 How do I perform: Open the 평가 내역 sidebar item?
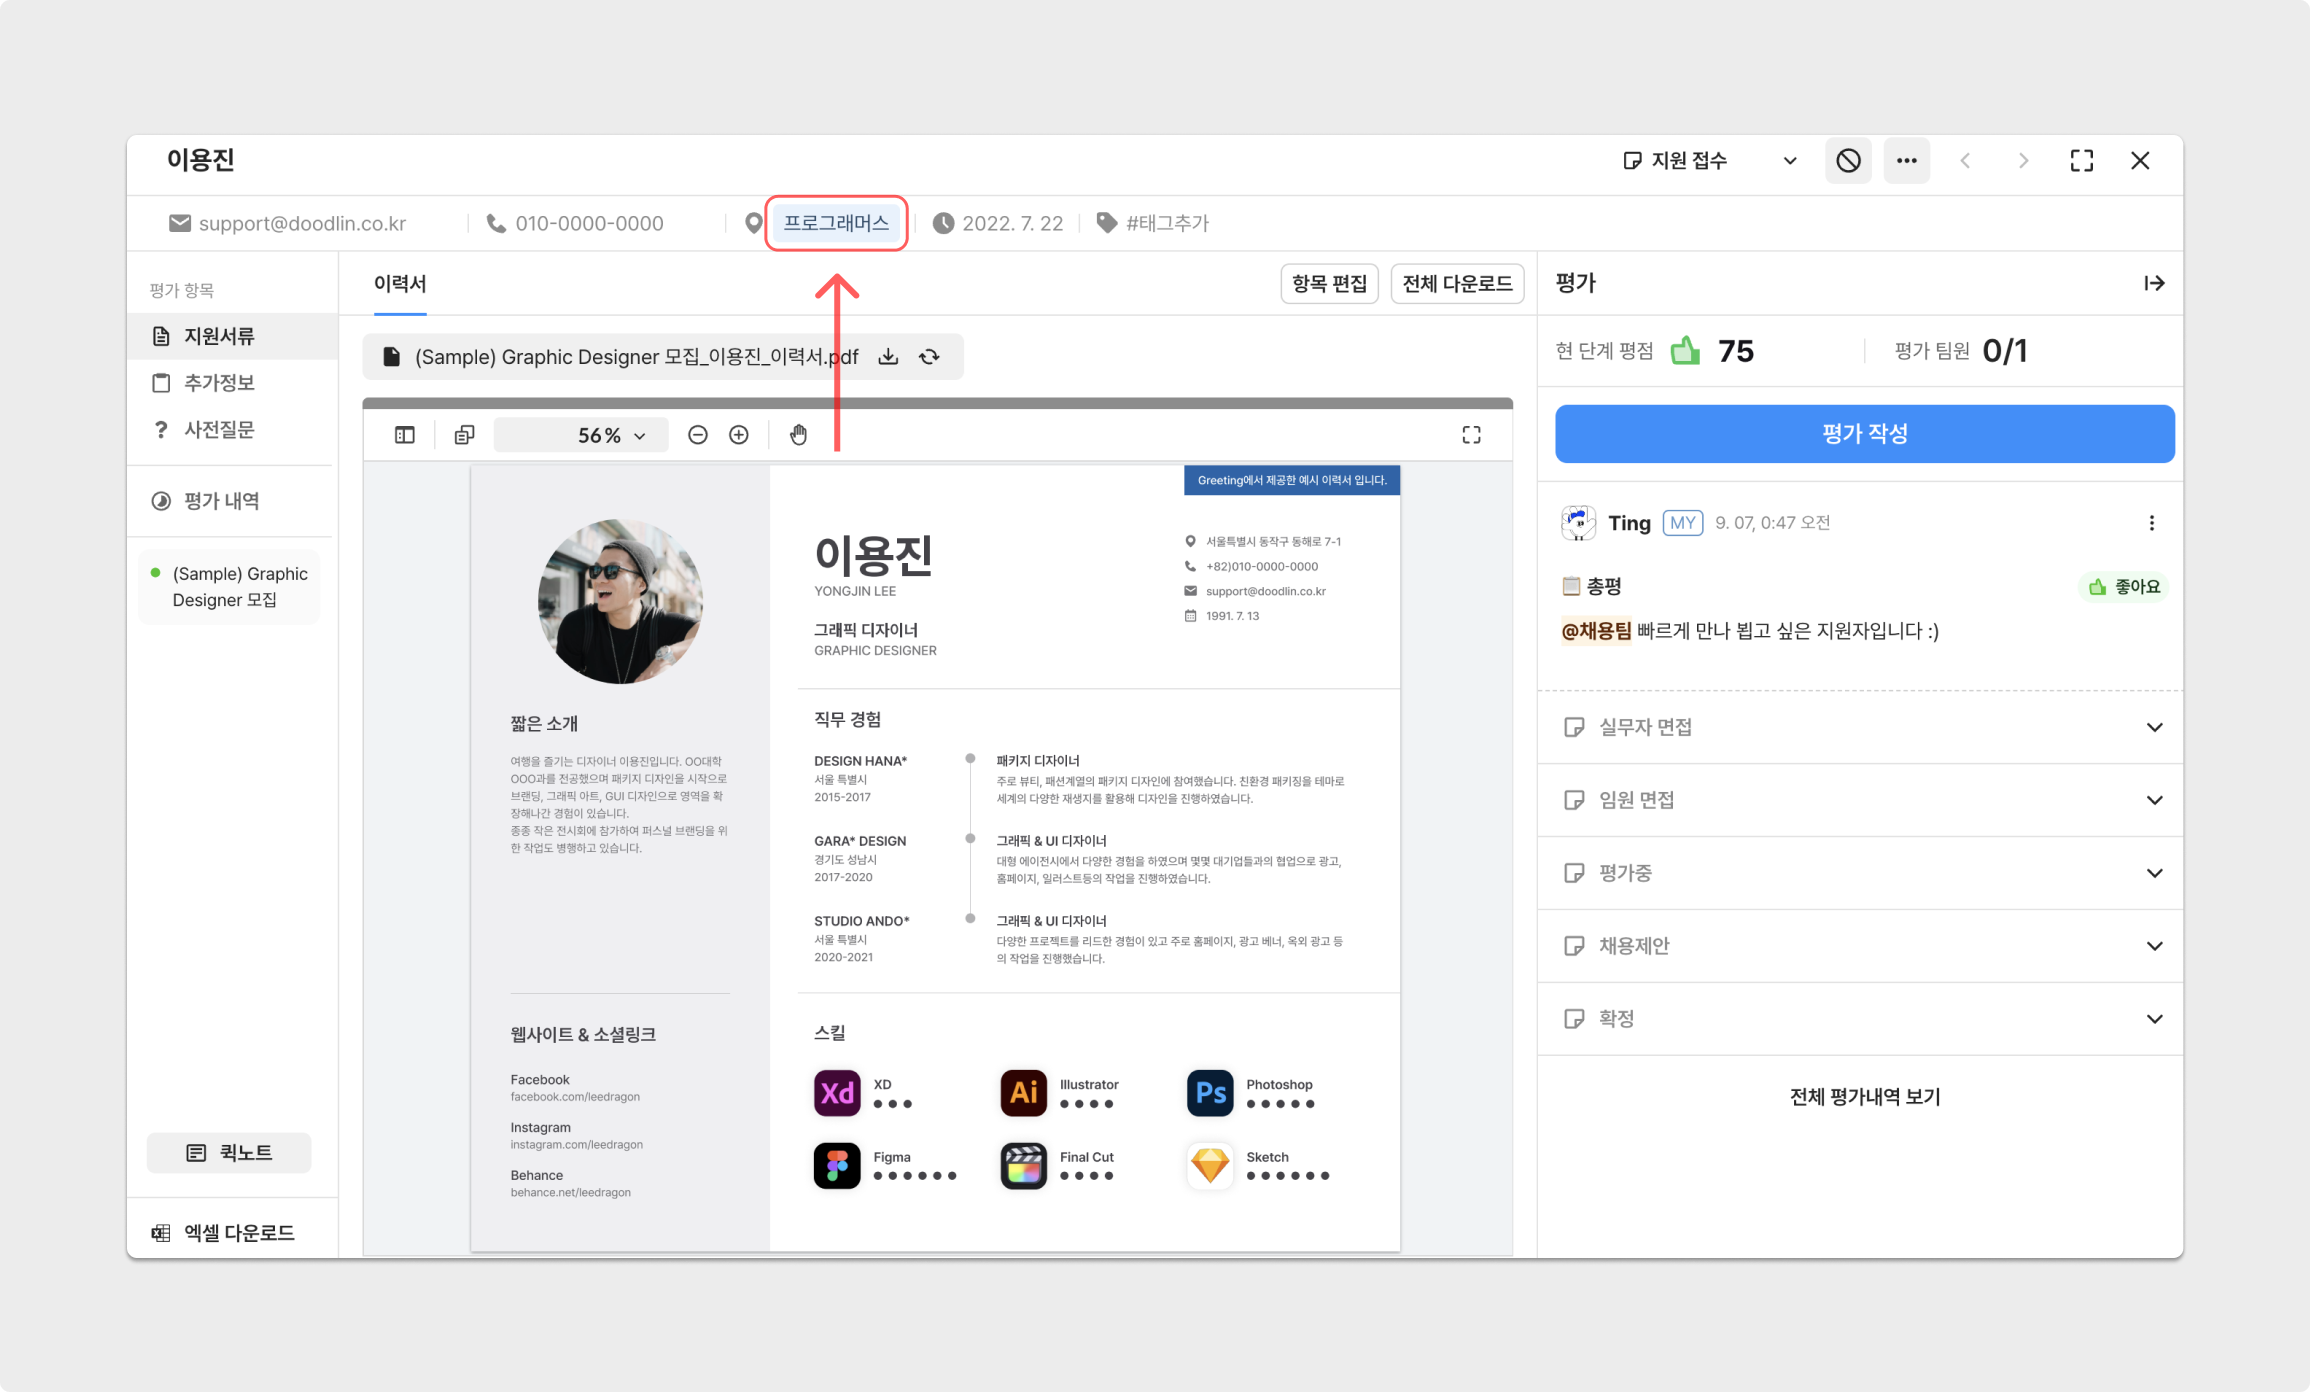click(221, 501)
